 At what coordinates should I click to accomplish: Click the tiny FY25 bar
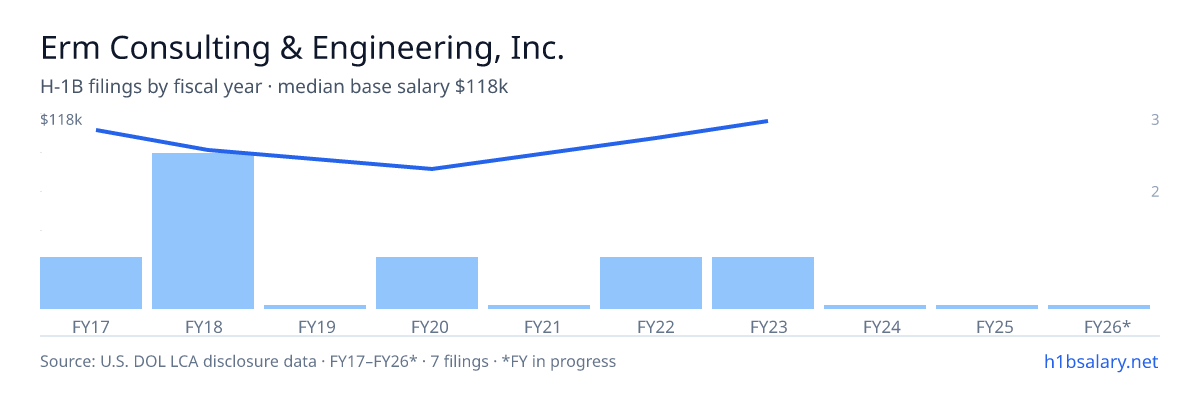987,307
